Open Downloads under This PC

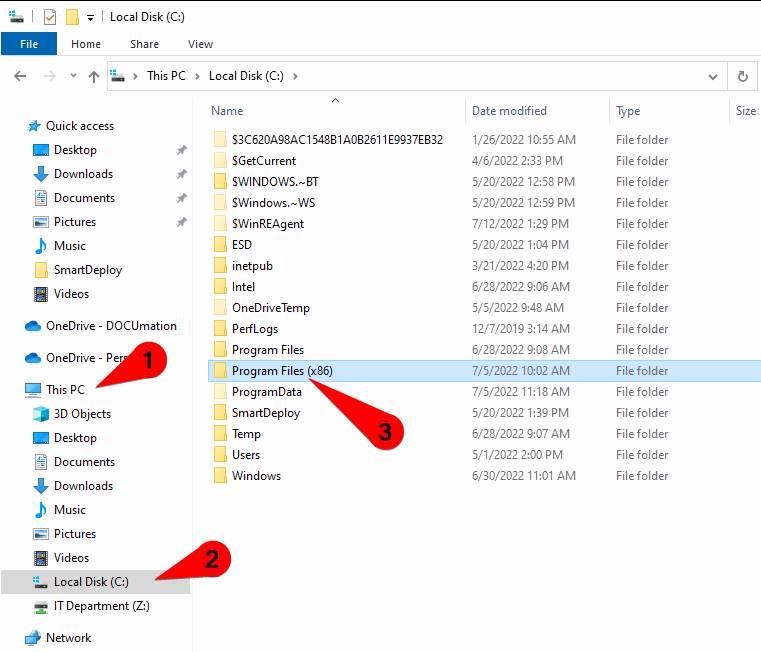coord(83,485)
